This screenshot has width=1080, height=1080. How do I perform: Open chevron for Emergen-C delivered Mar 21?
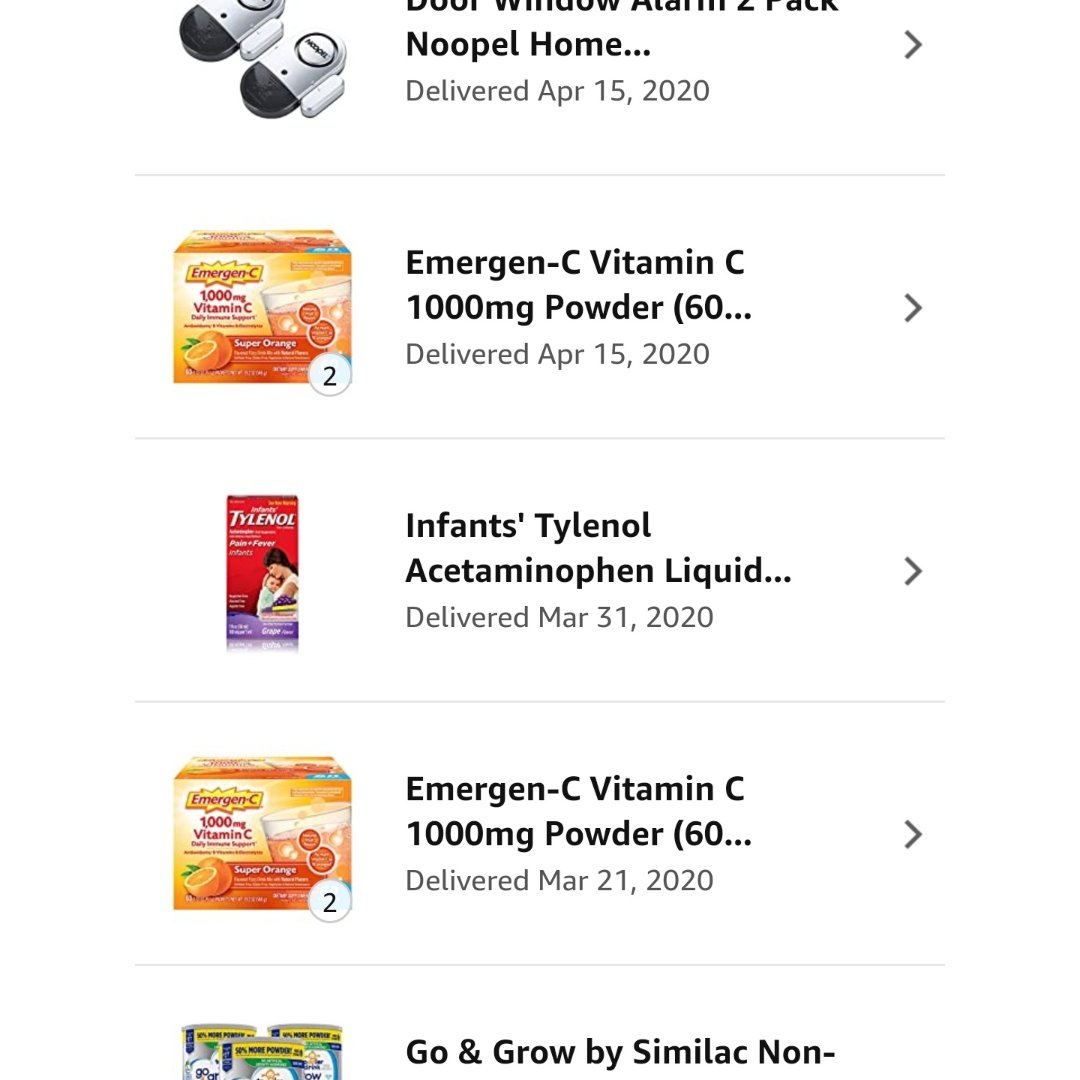coord(912,834)
